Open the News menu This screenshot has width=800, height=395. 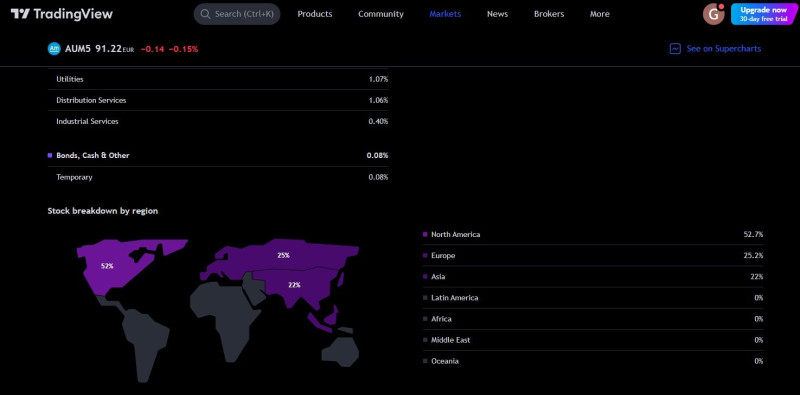coord(497,14)
